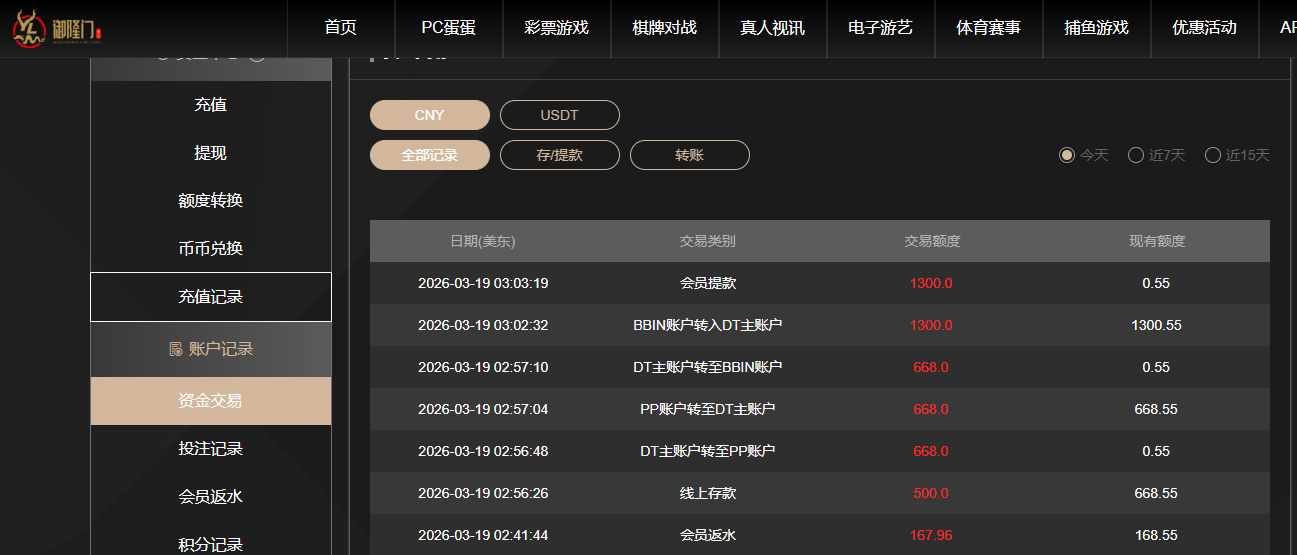This screenshot has width=1297, height=555.
Task: Click the date 2026-03-19 02:57:10
Action: (x=483, y=367)
